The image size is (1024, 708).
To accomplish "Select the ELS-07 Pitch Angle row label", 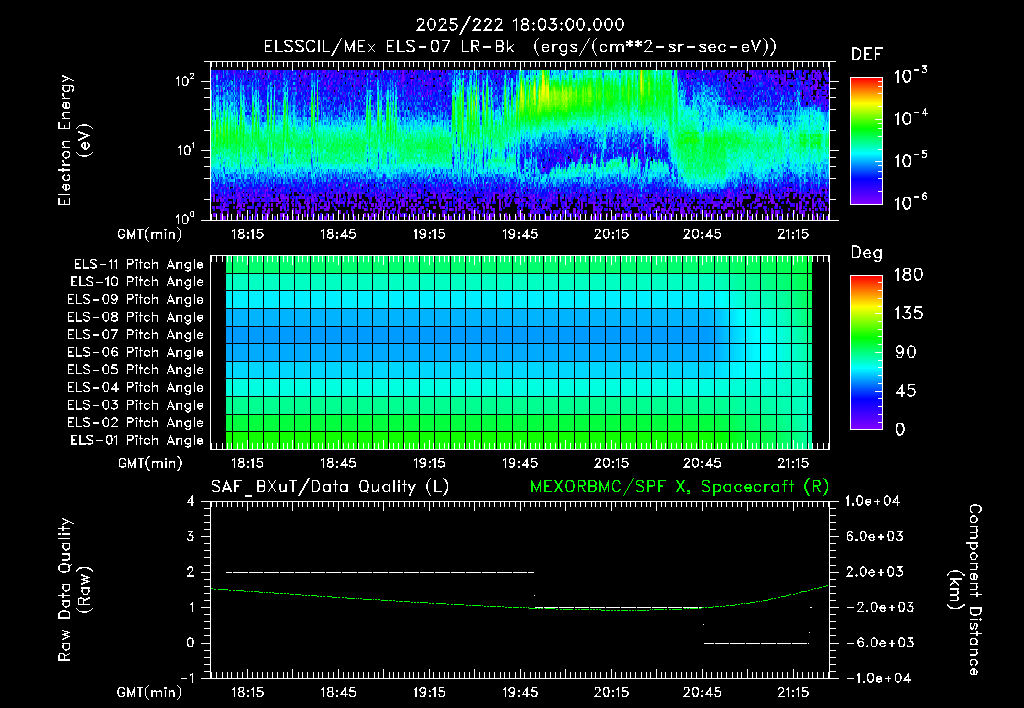I will [x=135, y=334].
